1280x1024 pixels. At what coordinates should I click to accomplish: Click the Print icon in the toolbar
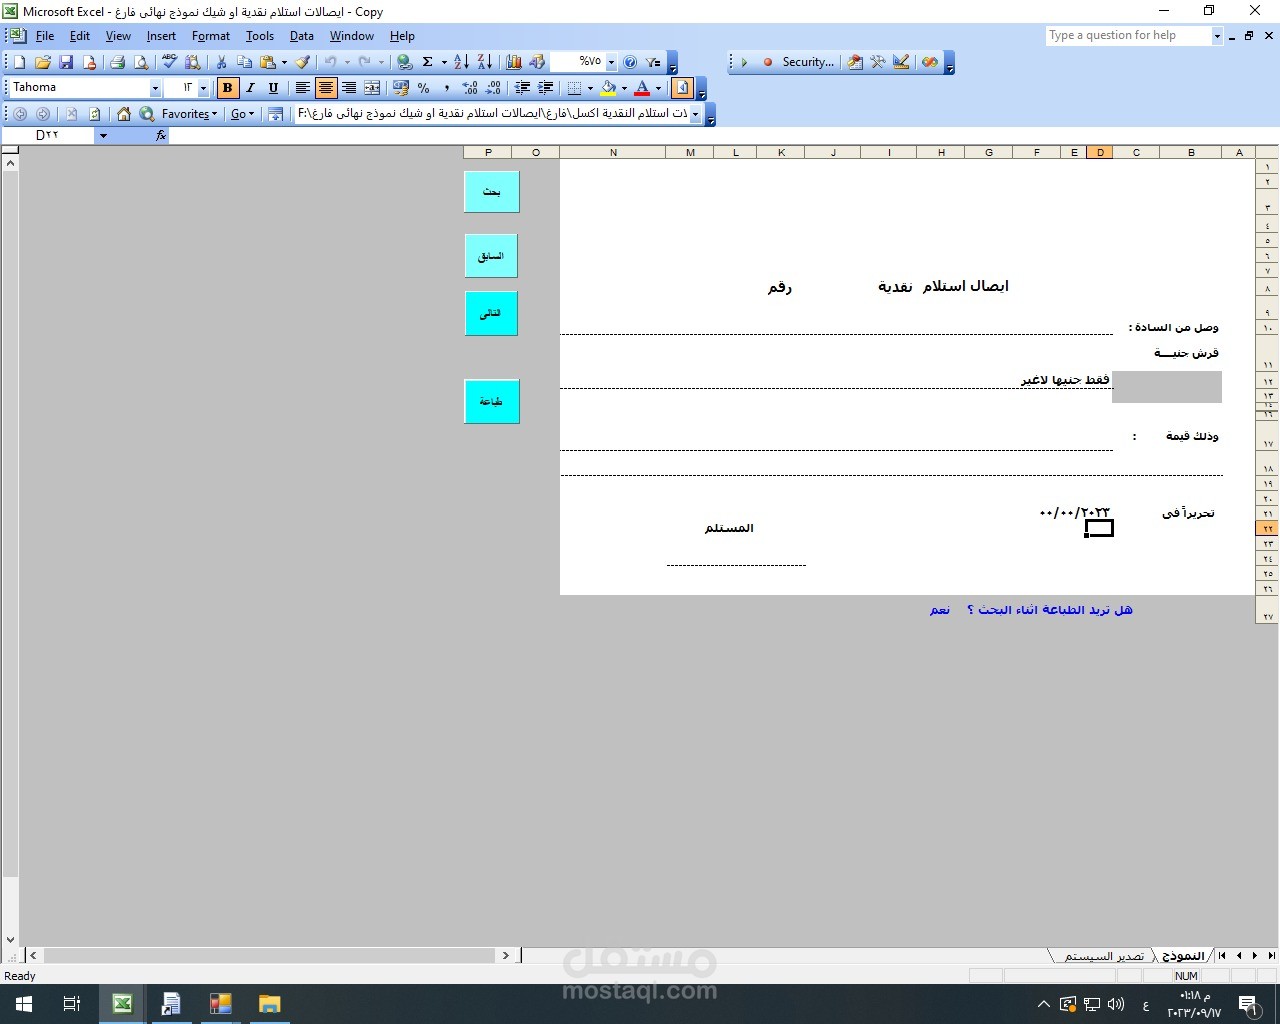pos(117,62)
